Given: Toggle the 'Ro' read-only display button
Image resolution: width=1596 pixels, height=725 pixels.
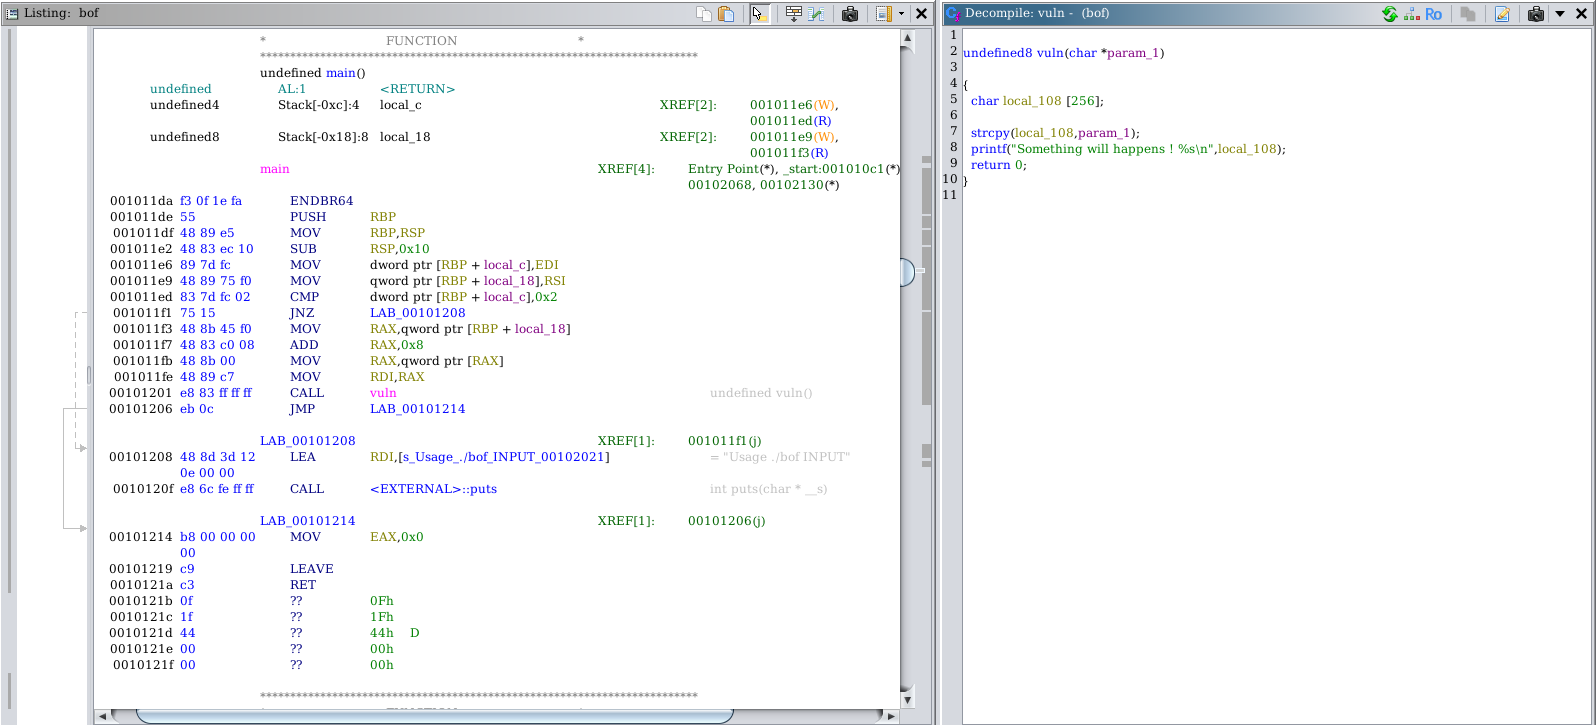Looking at the screenshot, I should (x=1434, y=14).
